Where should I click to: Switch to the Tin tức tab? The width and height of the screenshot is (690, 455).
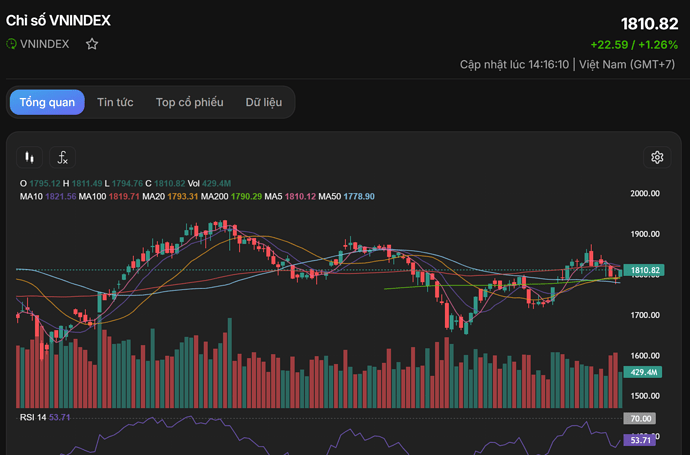pos(115,102)
